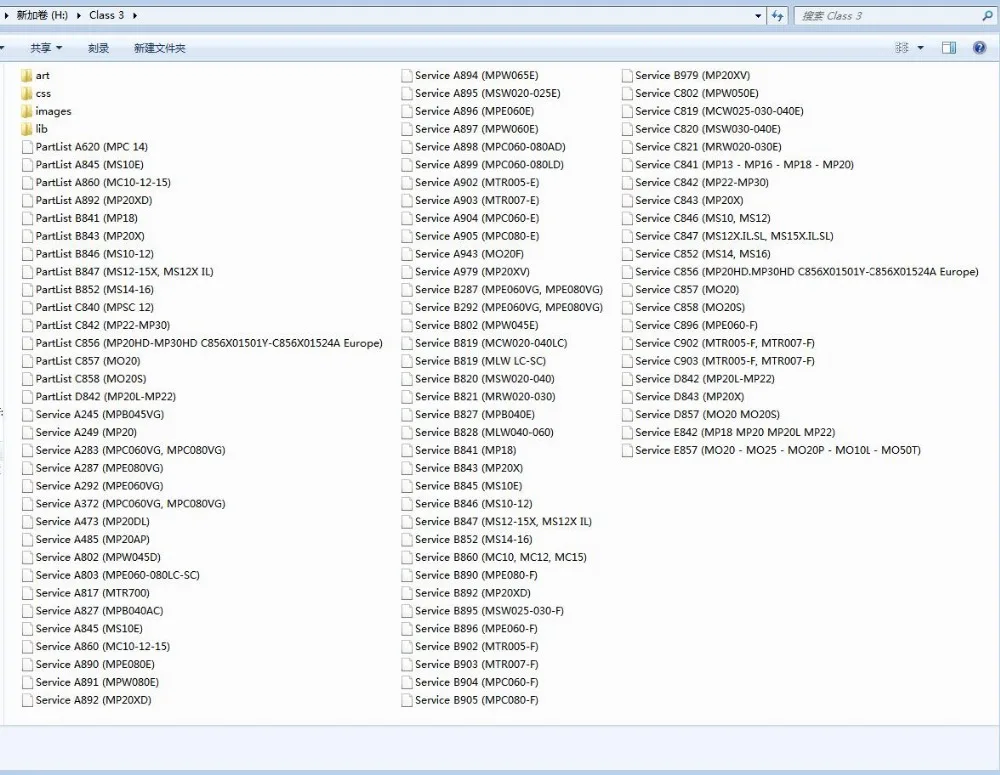Select Service A473 (MP20DL) file
This screenshot has height=775, width=1000.
pos(92,522)
